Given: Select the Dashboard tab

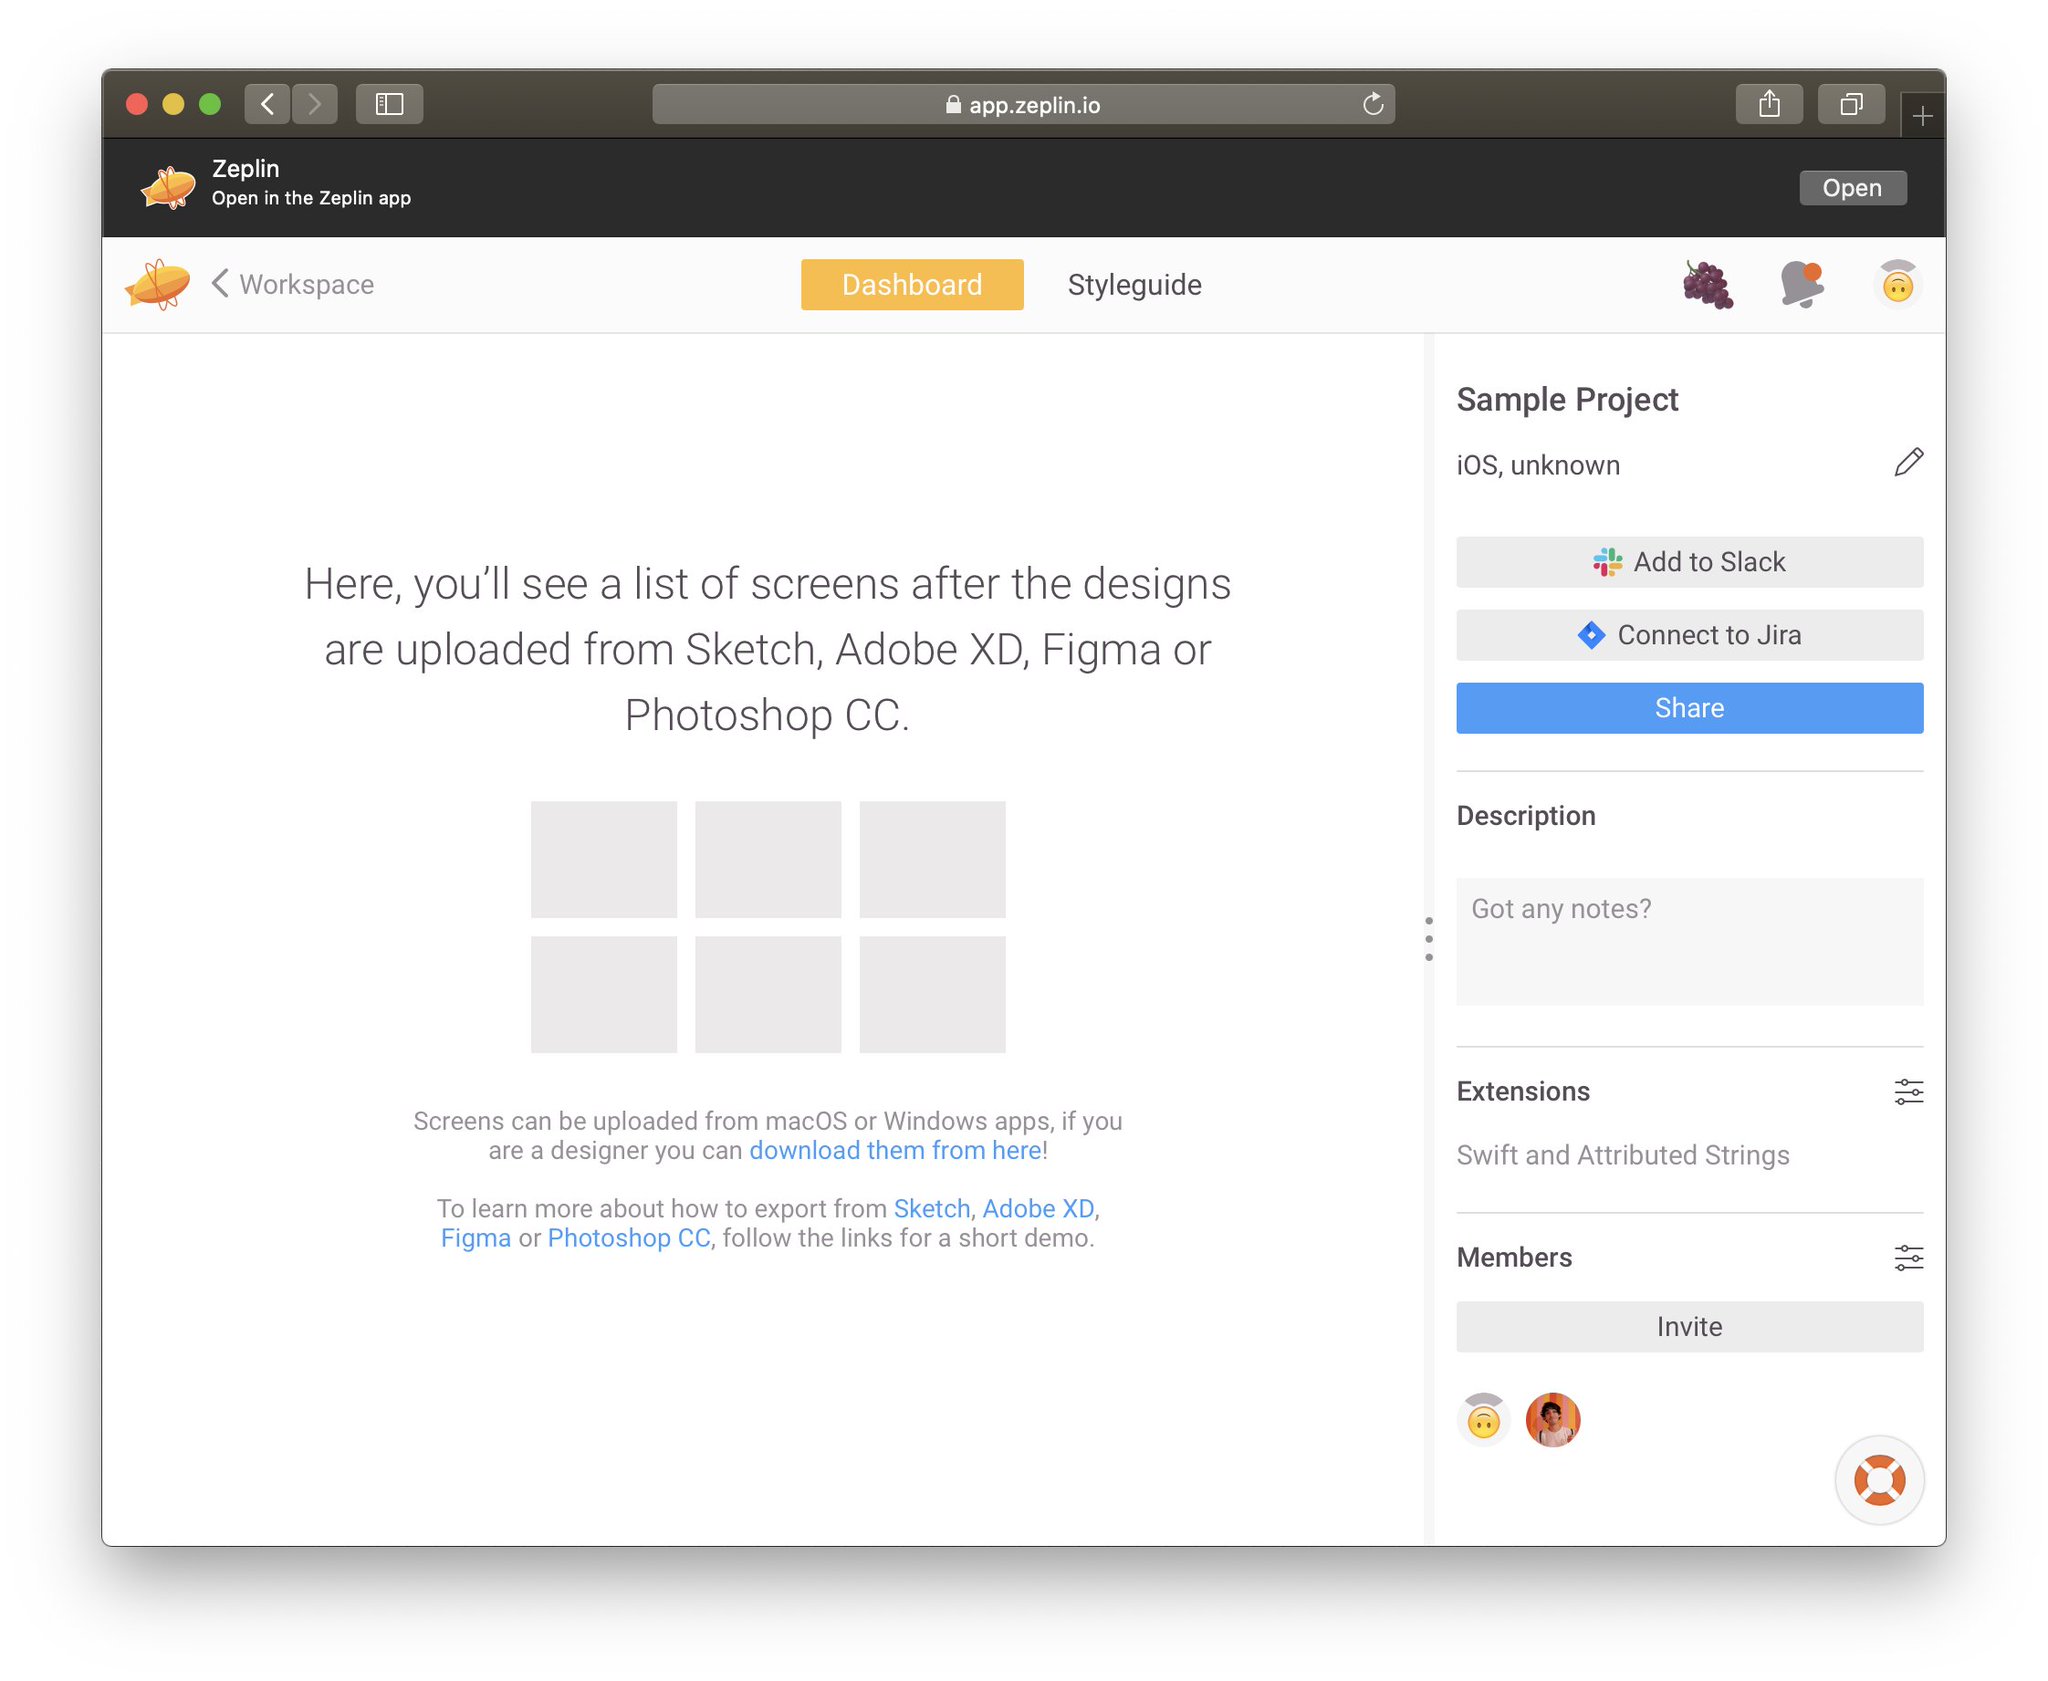Looking at the screenshot, I should (911, 285).
